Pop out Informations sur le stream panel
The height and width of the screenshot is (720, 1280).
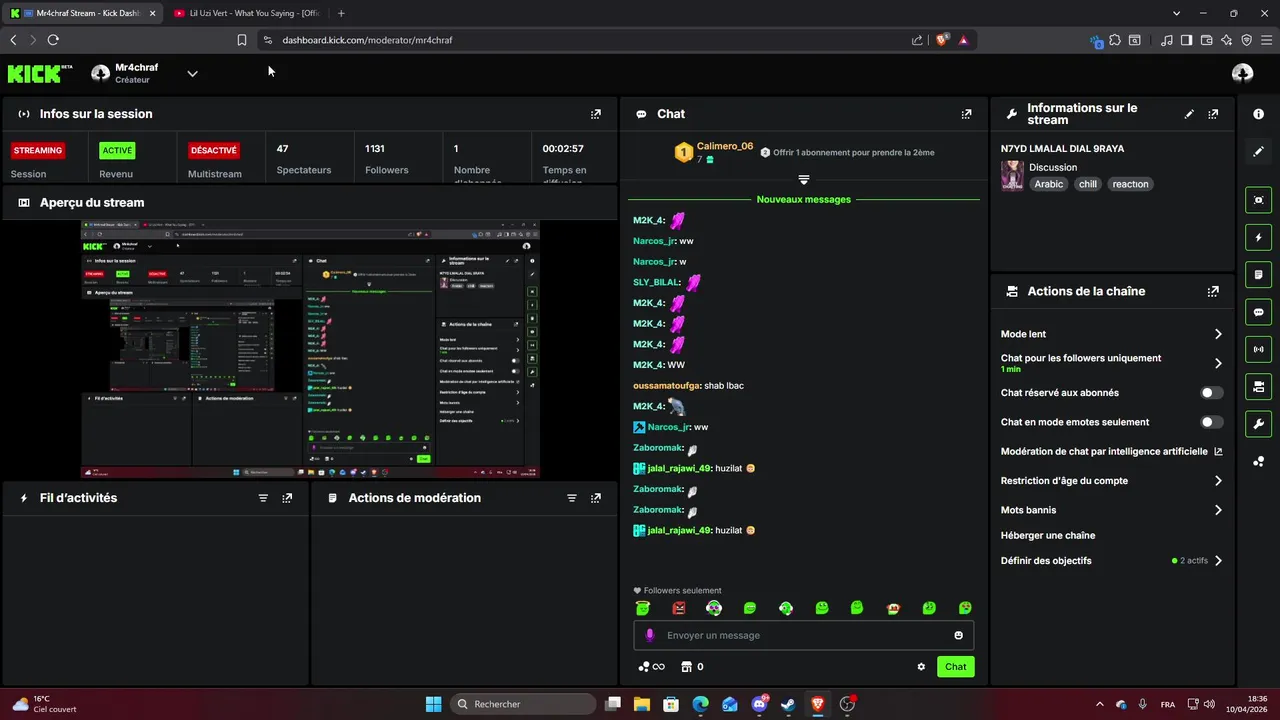[x=1213, y=114]
